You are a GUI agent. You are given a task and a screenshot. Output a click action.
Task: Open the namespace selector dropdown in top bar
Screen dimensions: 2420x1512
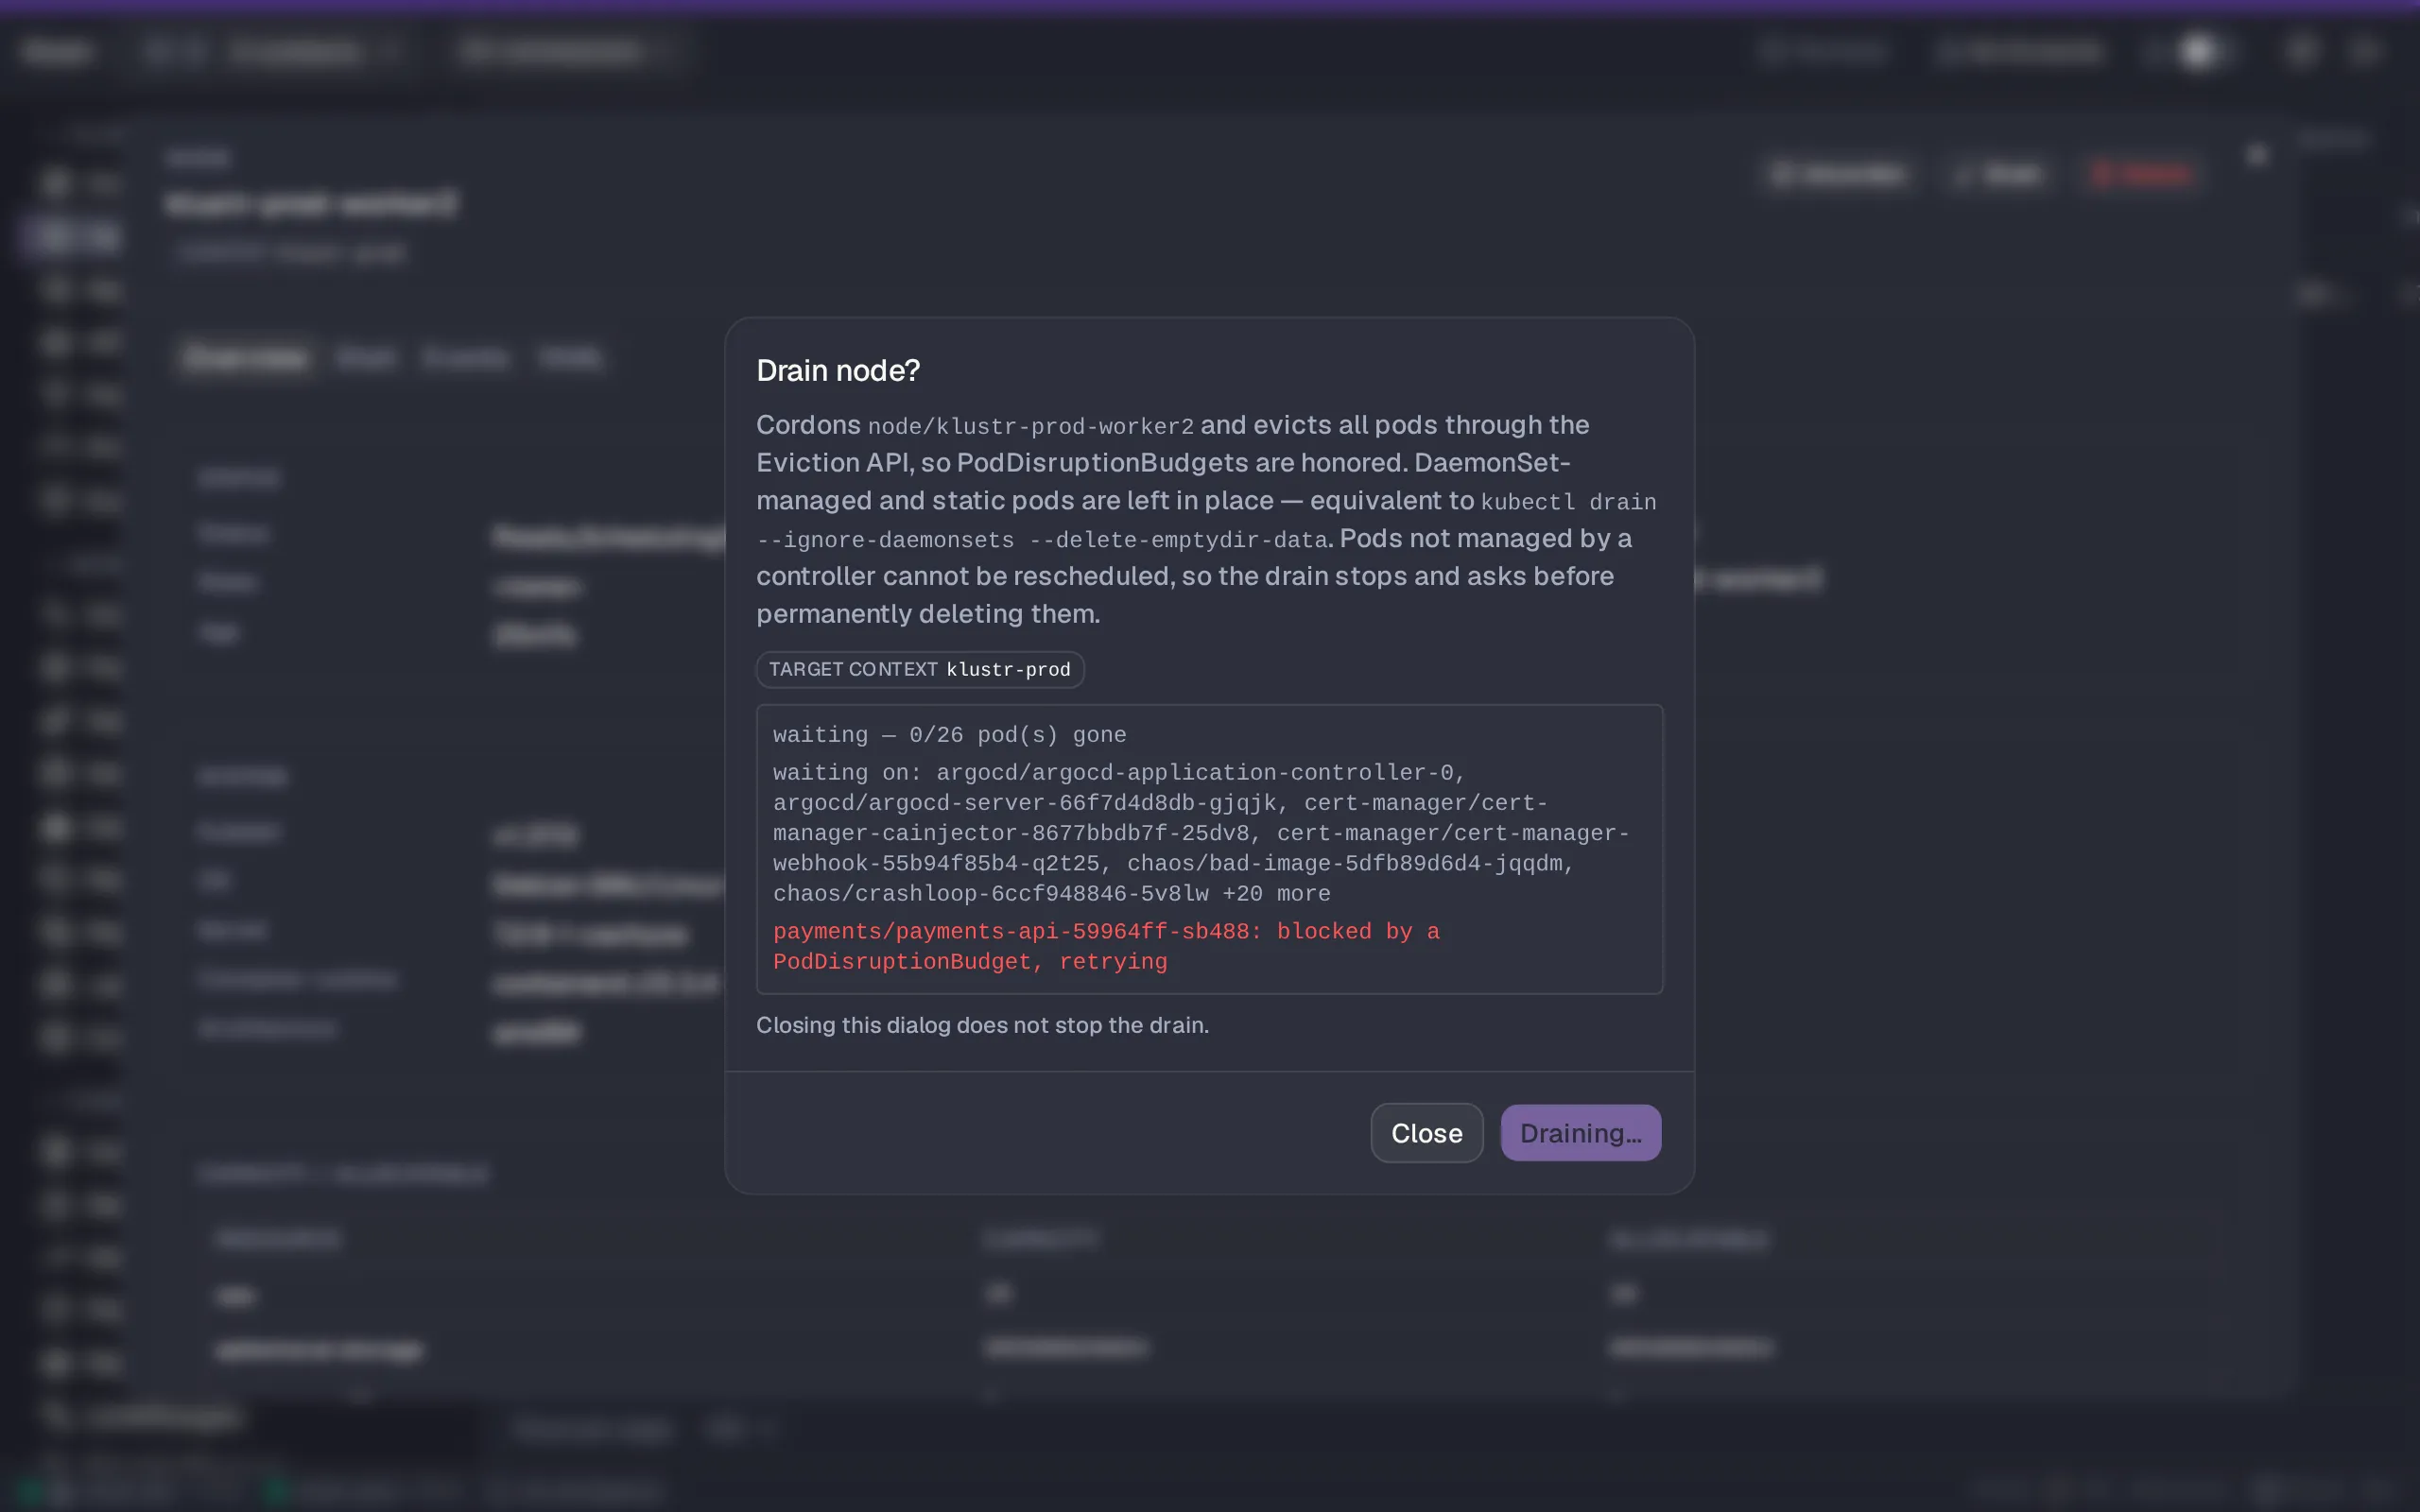pos(566,51)
